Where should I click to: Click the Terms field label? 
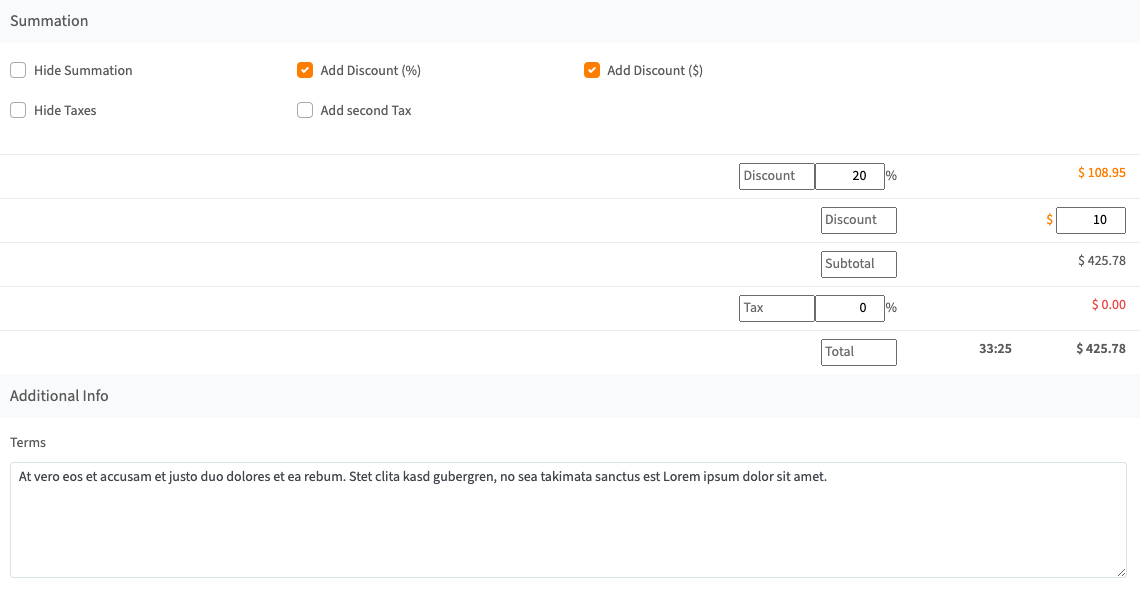[x=28, y=443]
